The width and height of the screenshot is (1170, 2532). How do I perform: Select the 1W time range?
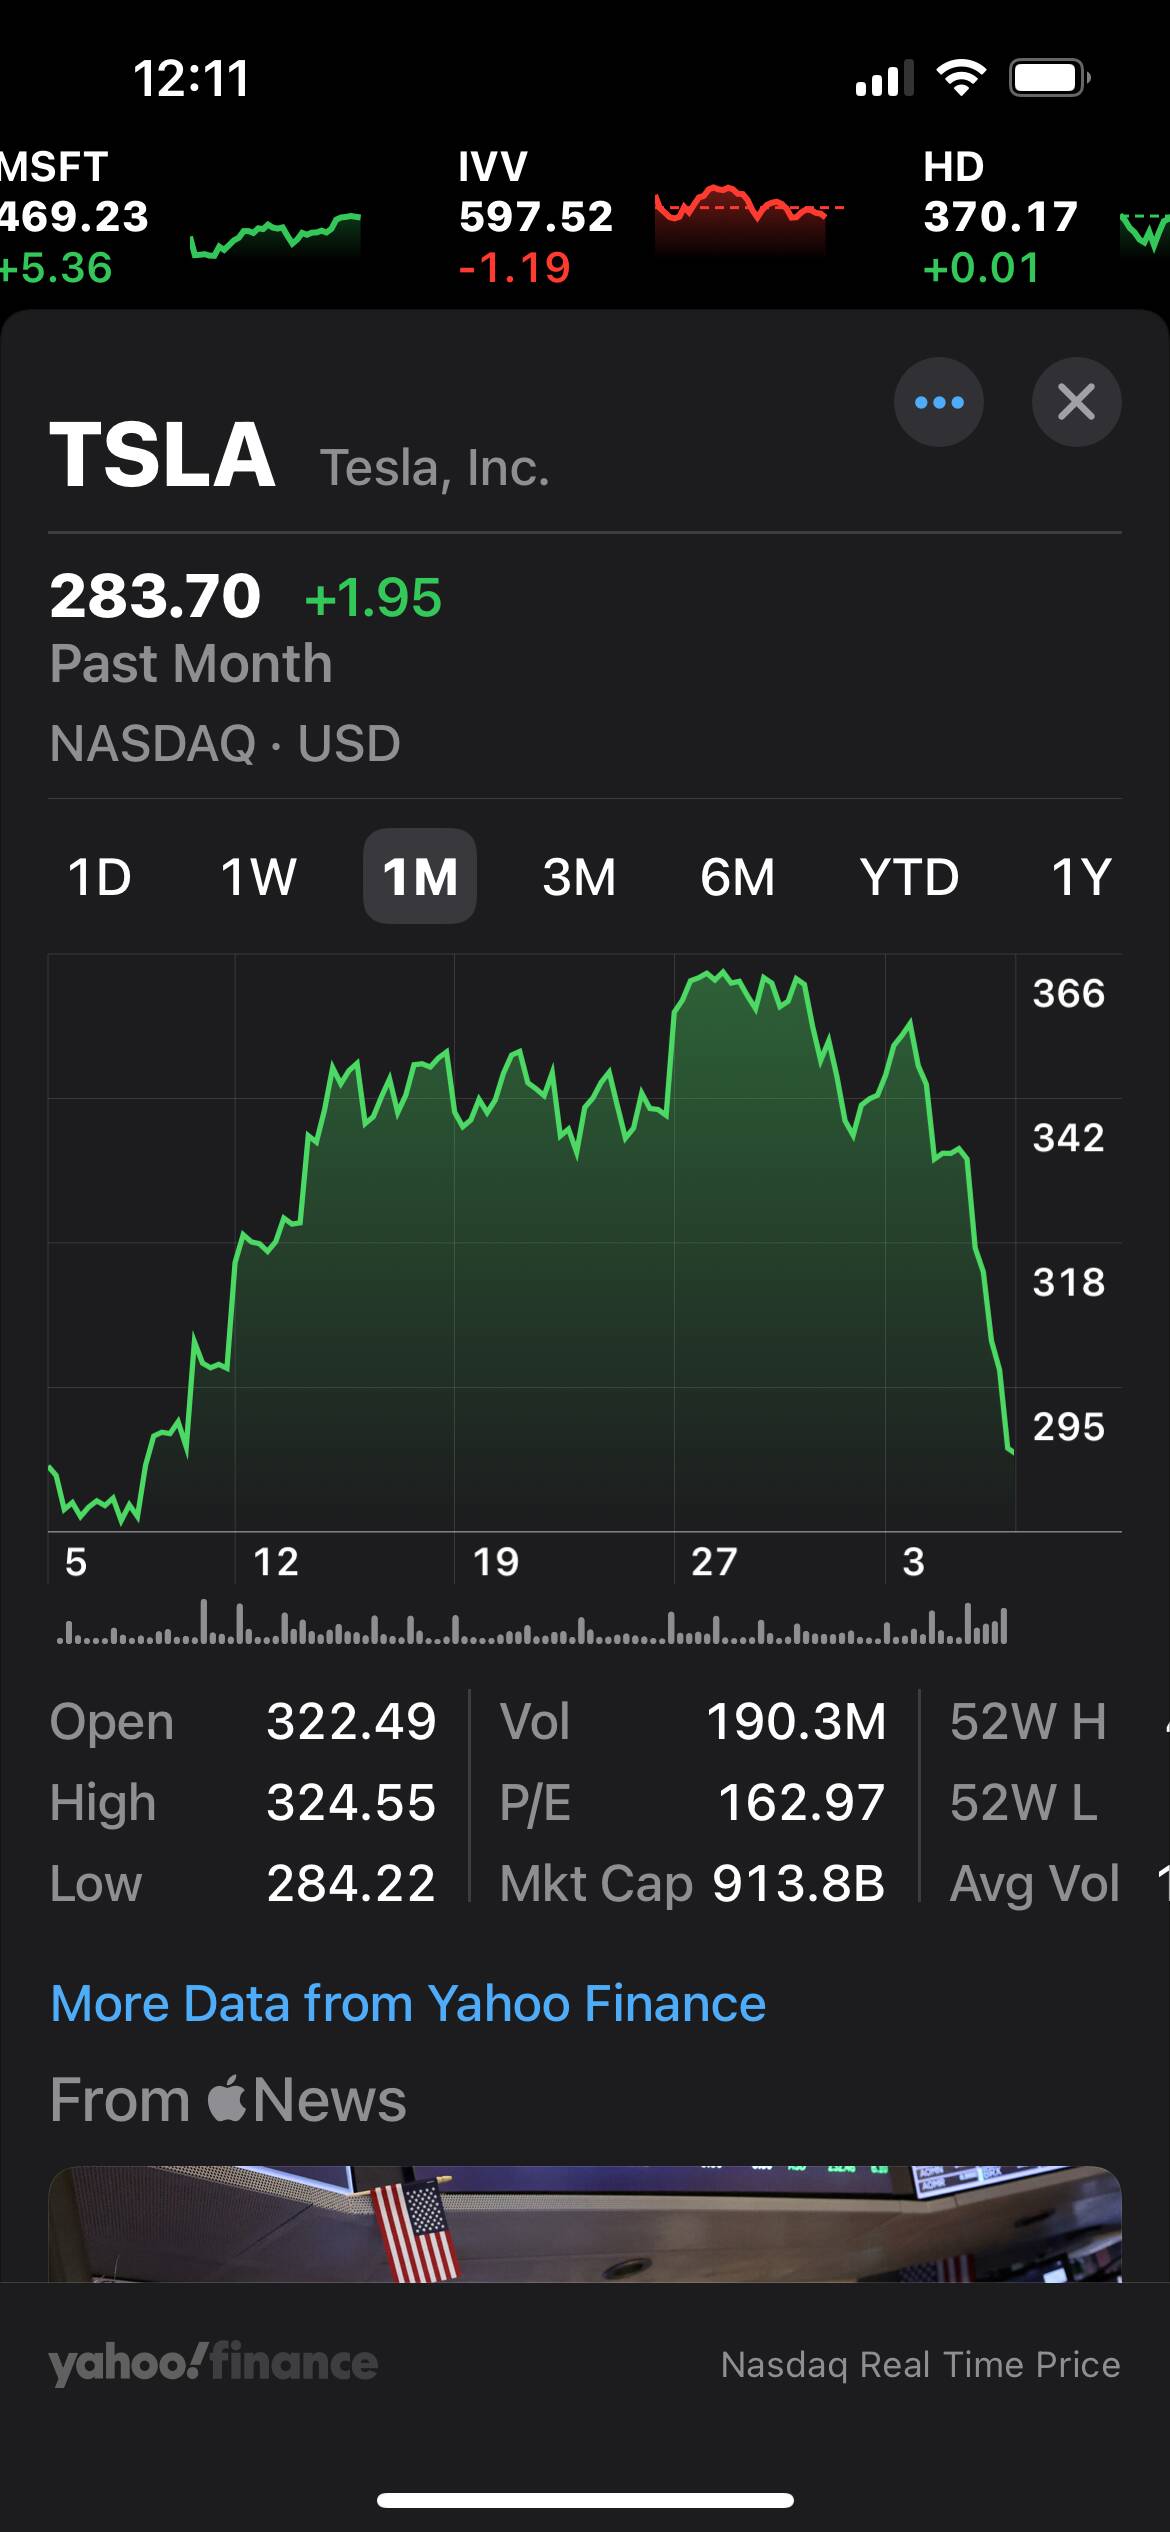point(258,877)
